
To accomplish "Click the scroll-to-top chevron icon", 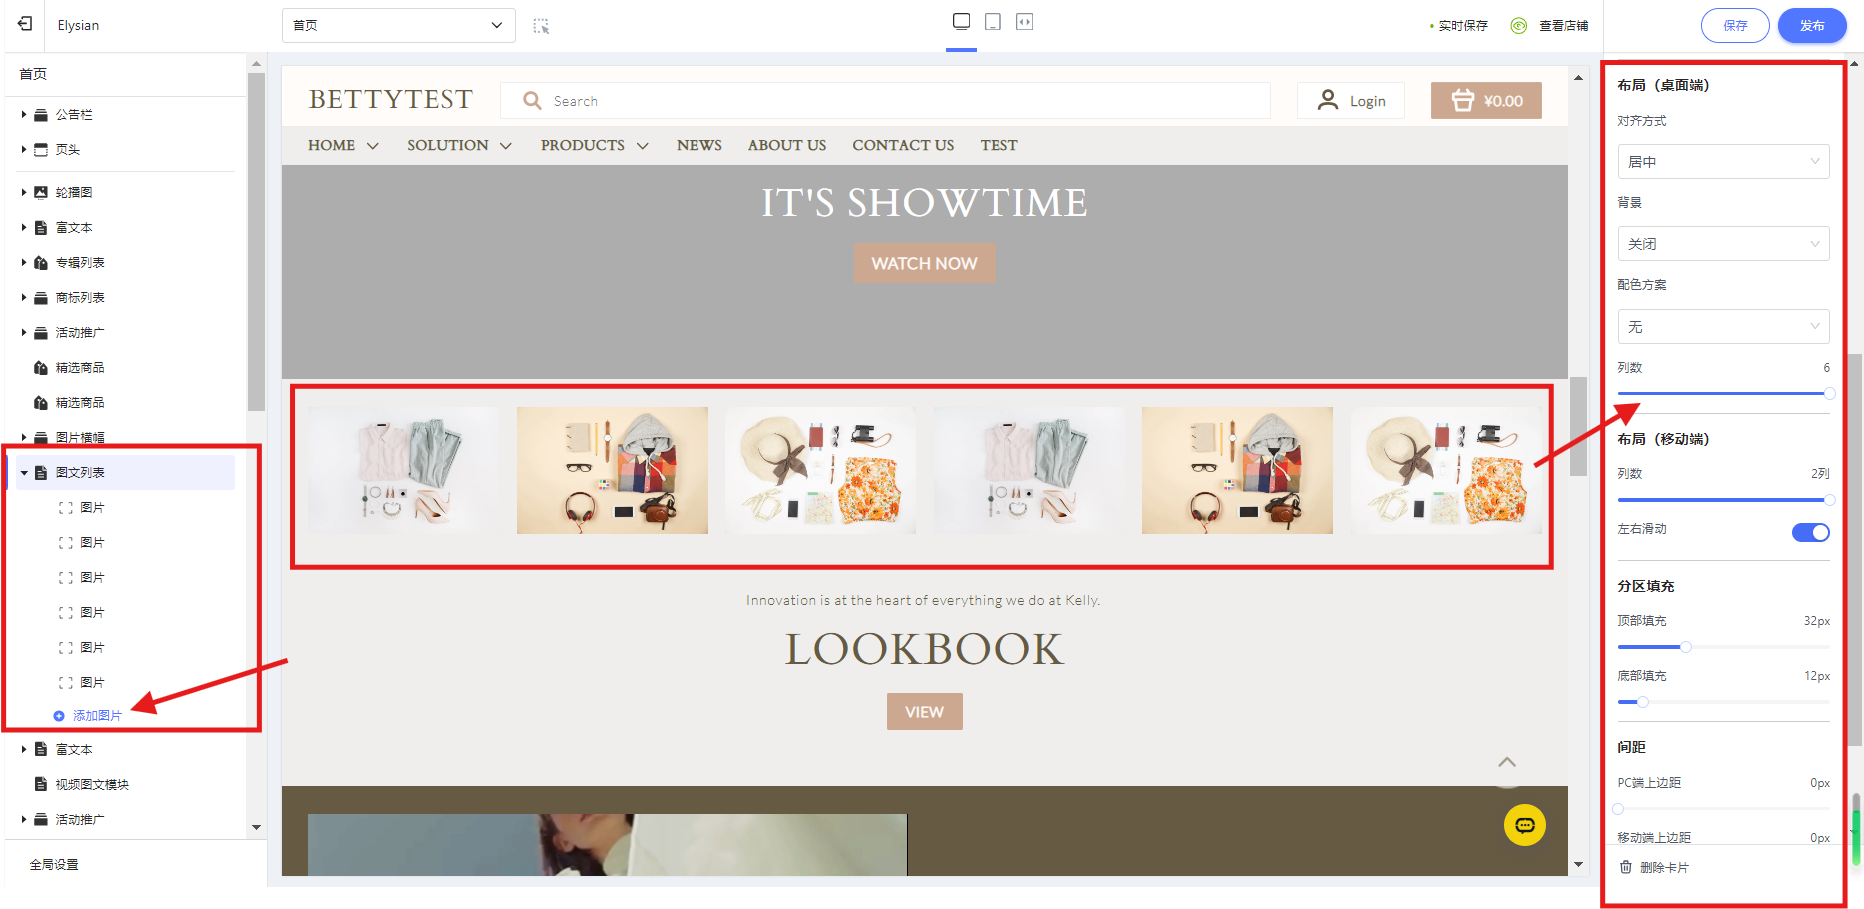I will [1507, 763].
